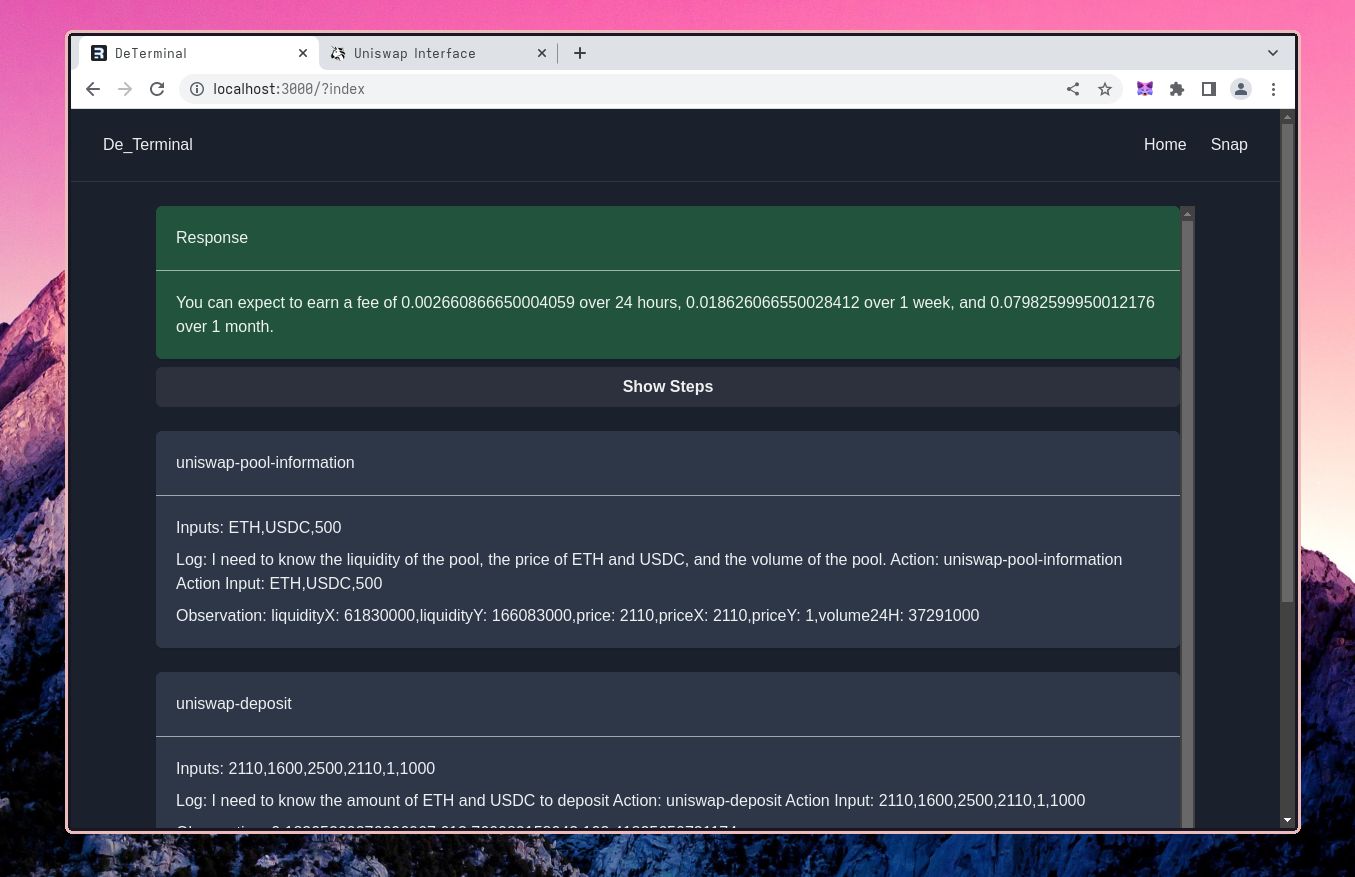
Task: Close the DeTerminal tab
Action: click(303, 53)
